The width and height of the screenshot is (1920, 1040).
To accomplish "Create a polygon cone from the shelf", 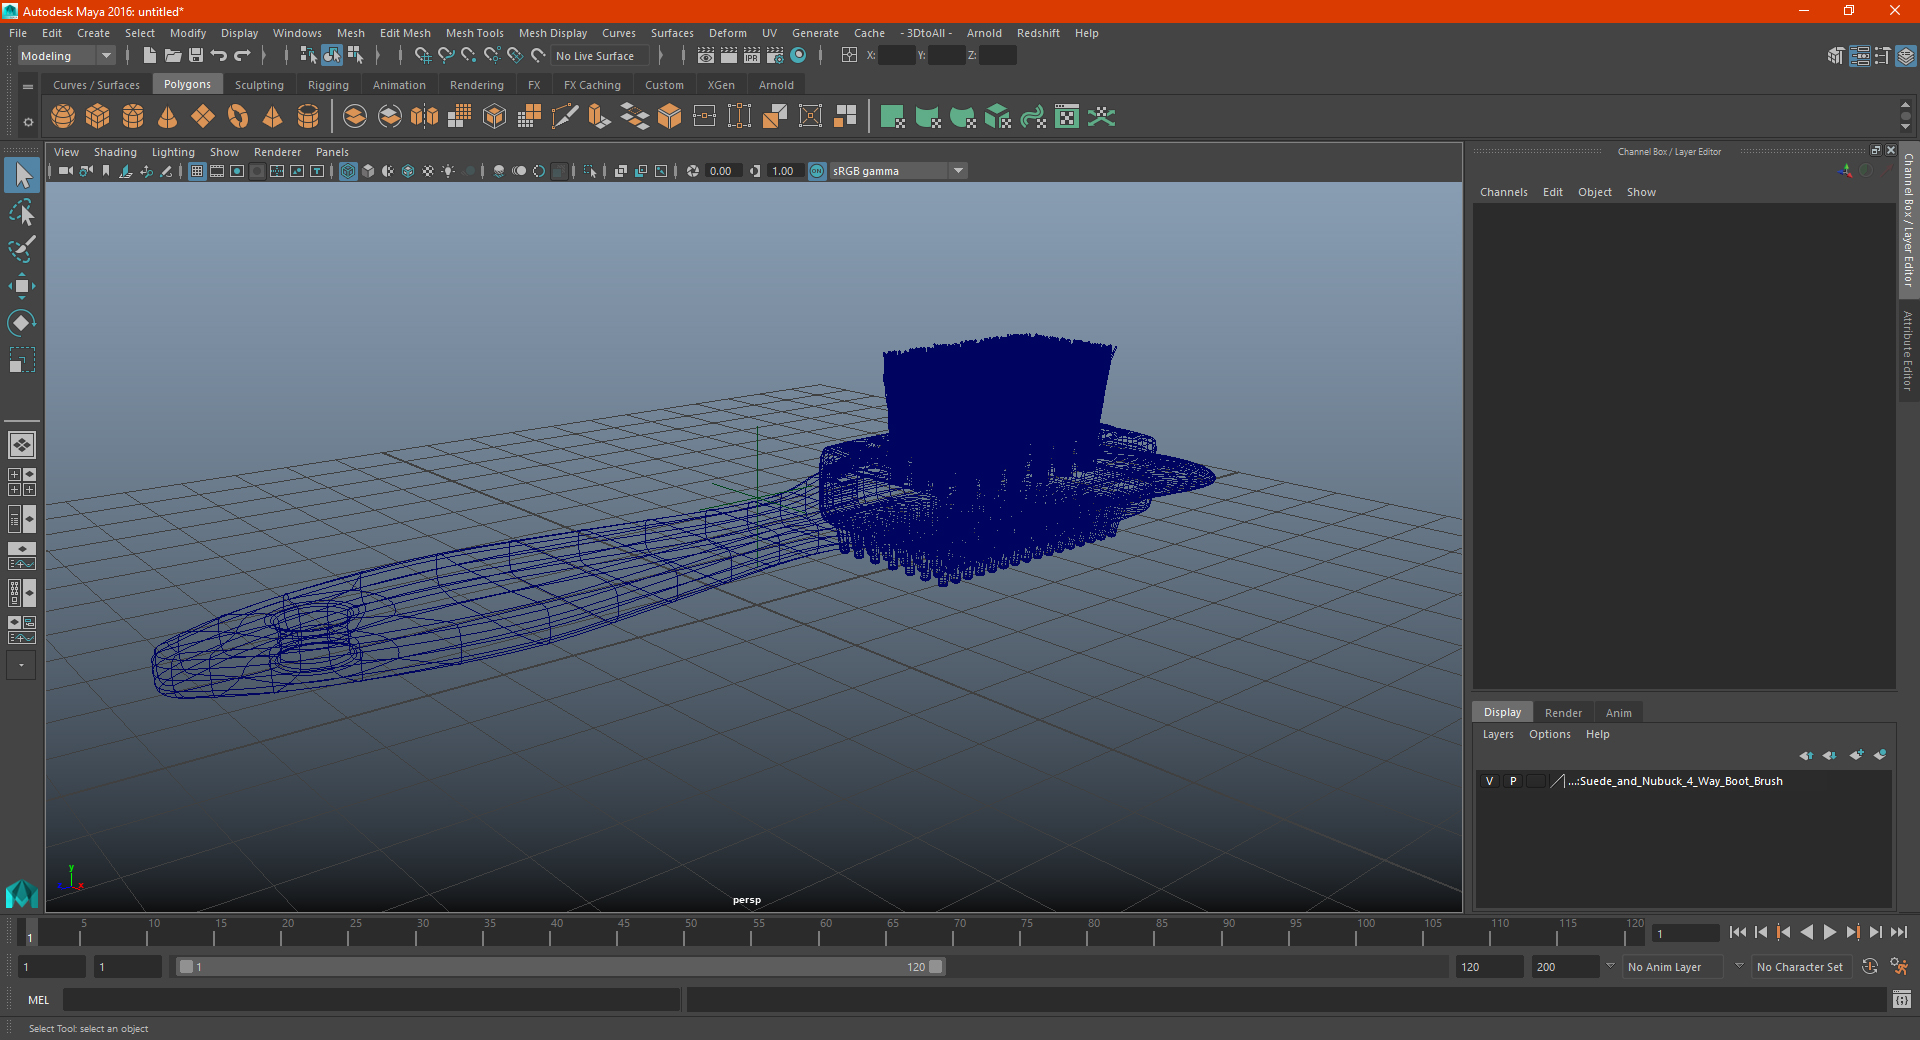I will (168, 117).
